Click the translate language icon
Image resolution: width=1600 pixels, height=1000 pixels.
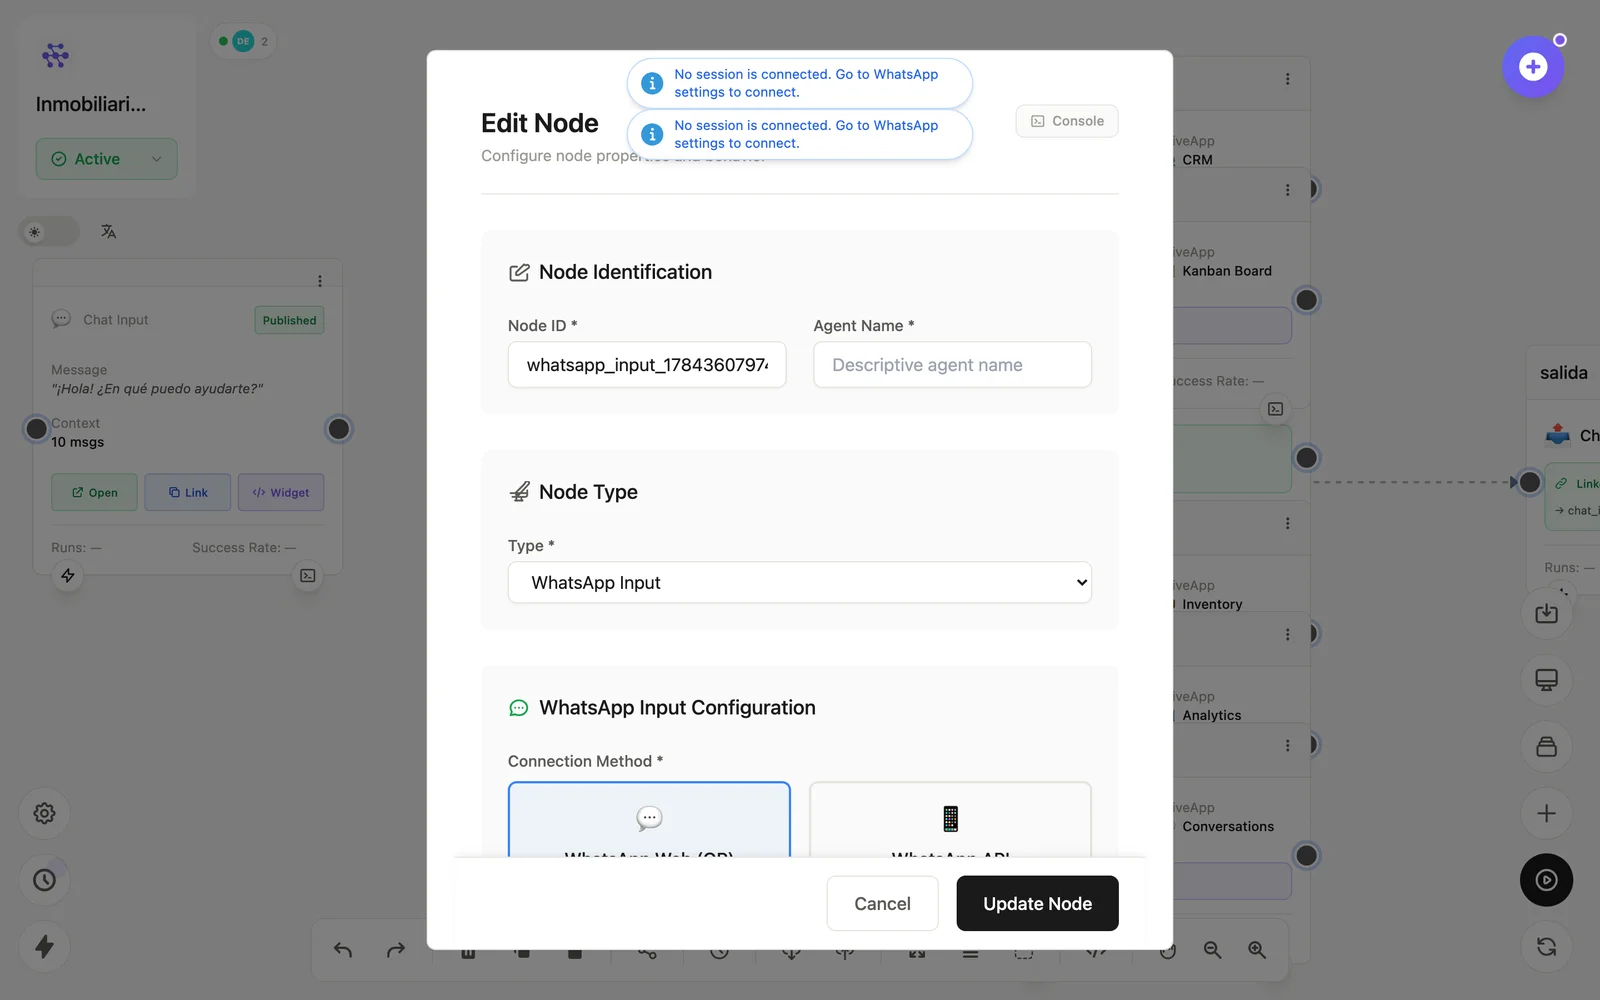[108, 232]
